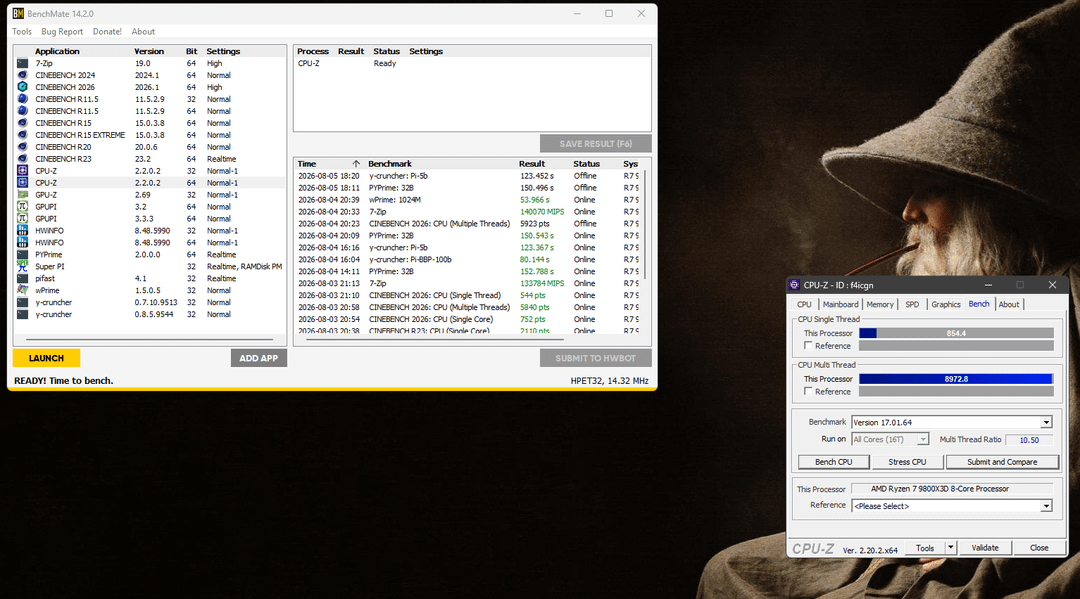The width and height of the screenshot is (1080, 599).
Task: Open the Bug Report menu
Action: pos(62,32)
